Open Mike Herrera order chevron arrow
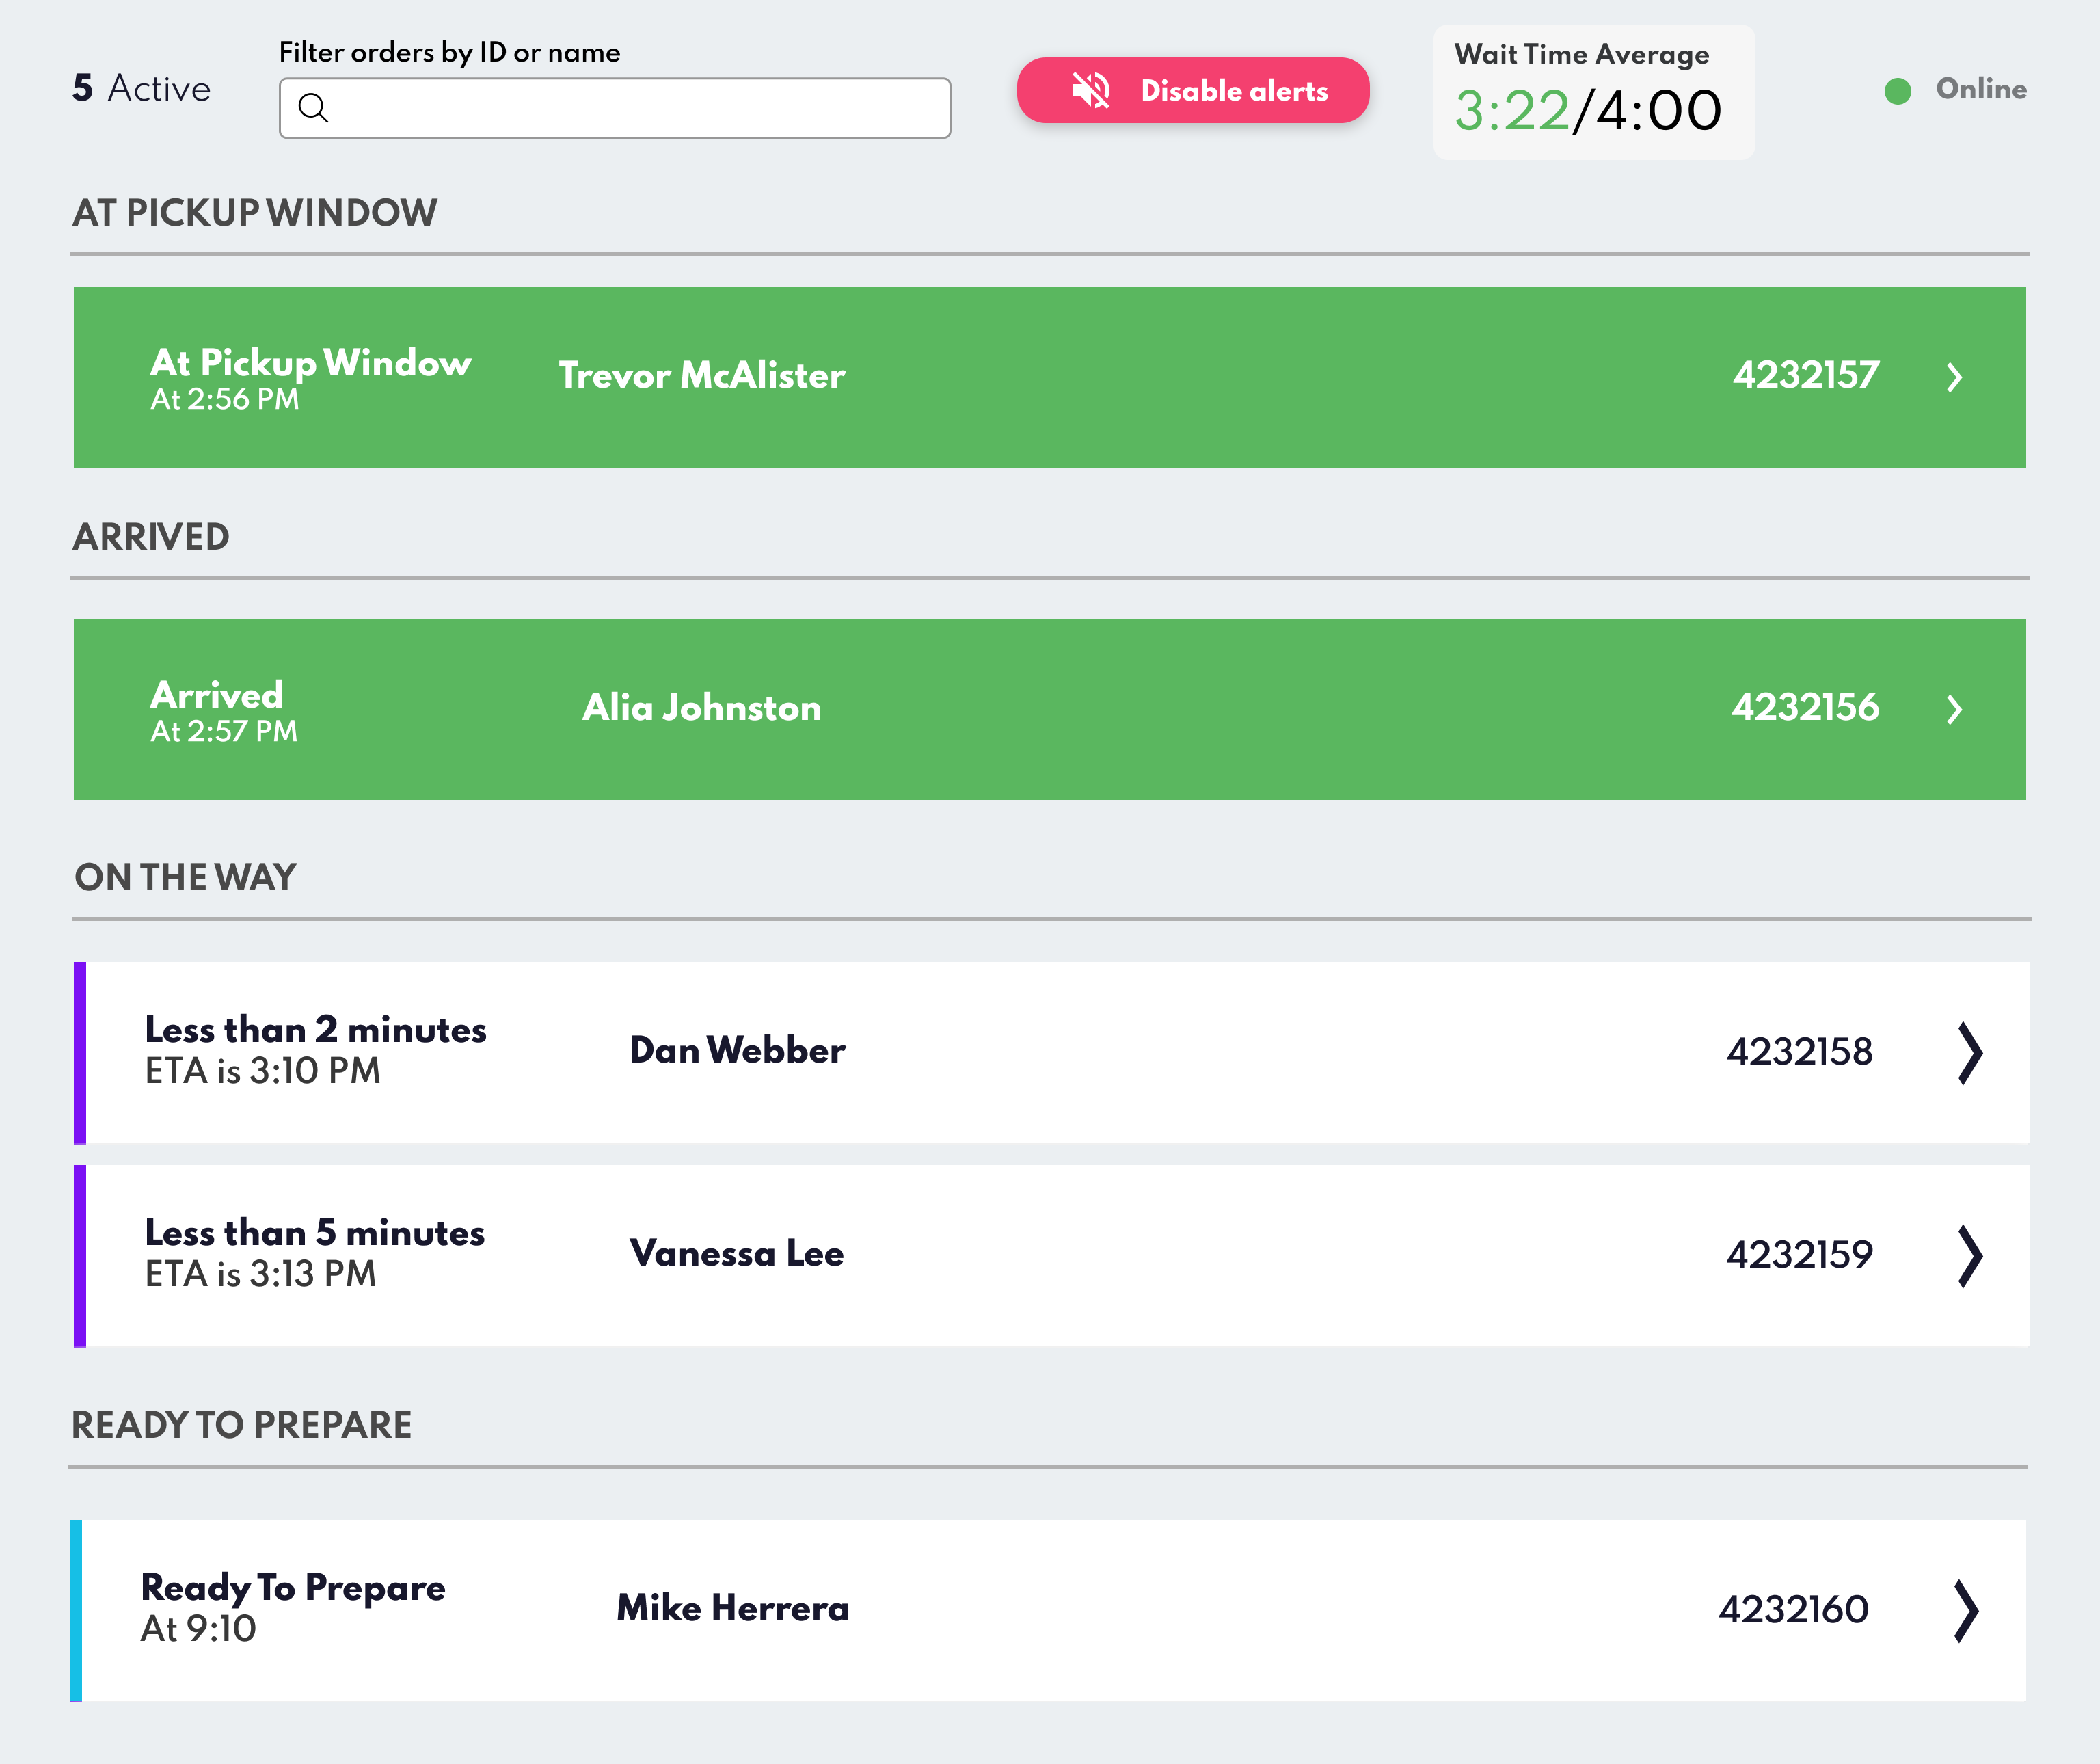The height and width of the screenshot is (1764, 2100). click(x=1965, y=1610)
